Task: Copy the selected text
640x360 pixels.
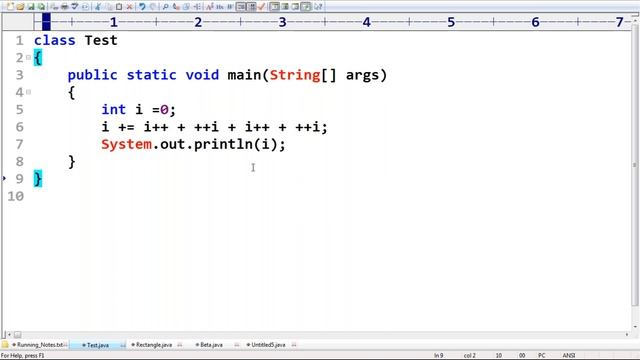Action: pos(108,7)
